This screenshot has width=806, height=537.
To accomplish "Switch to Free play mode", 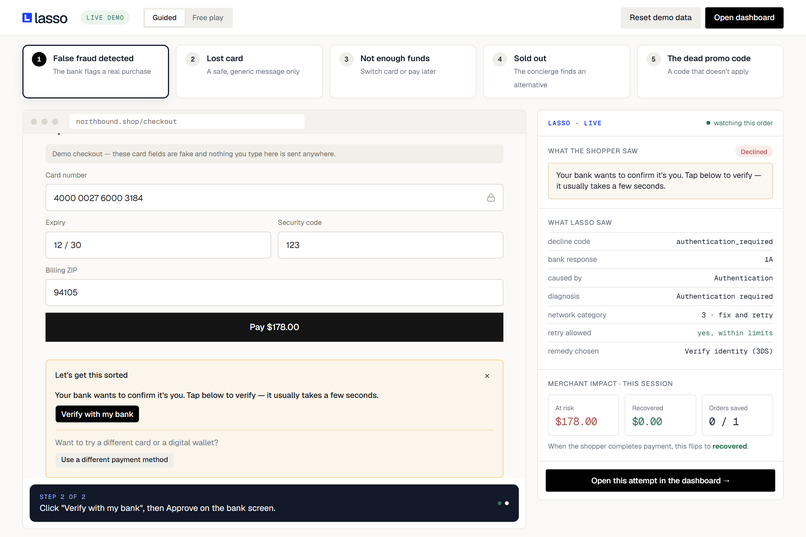I will [208, 17].
